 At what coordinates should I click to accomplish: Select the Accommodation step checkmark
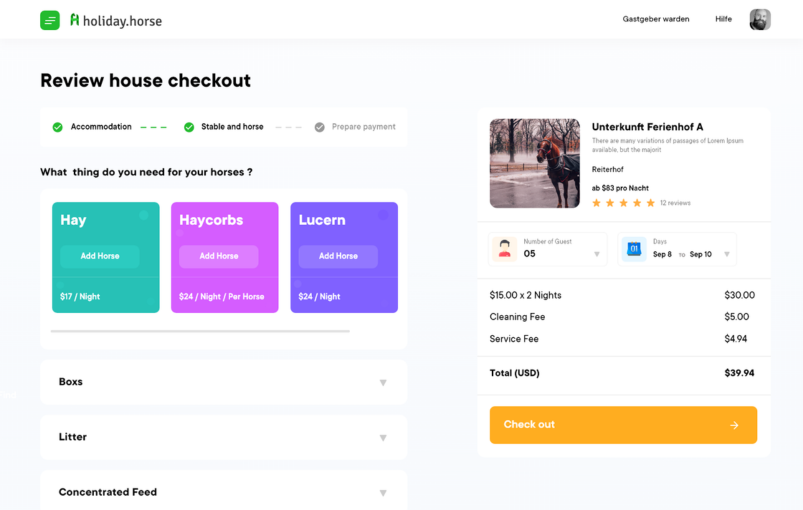[x=58, y=127]
